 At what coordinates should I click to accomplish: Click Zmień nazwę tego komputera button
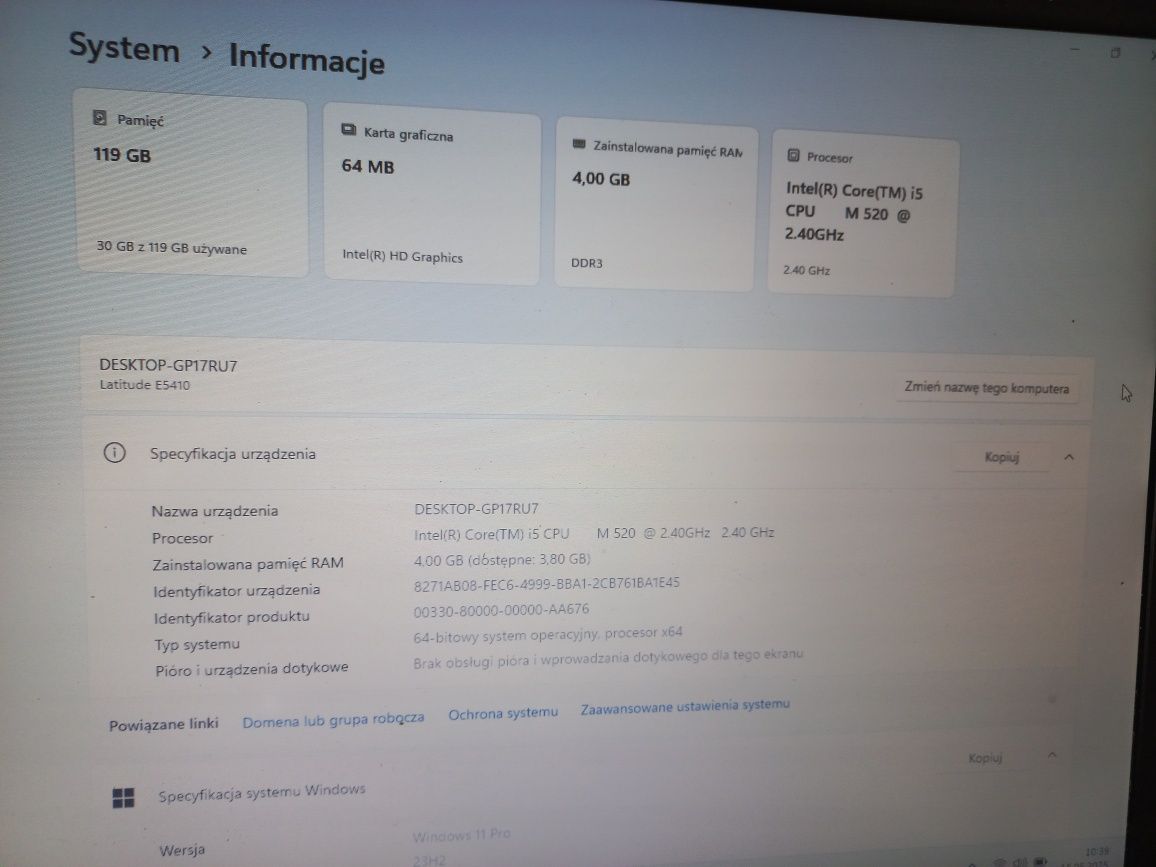(x=986, y=388)
